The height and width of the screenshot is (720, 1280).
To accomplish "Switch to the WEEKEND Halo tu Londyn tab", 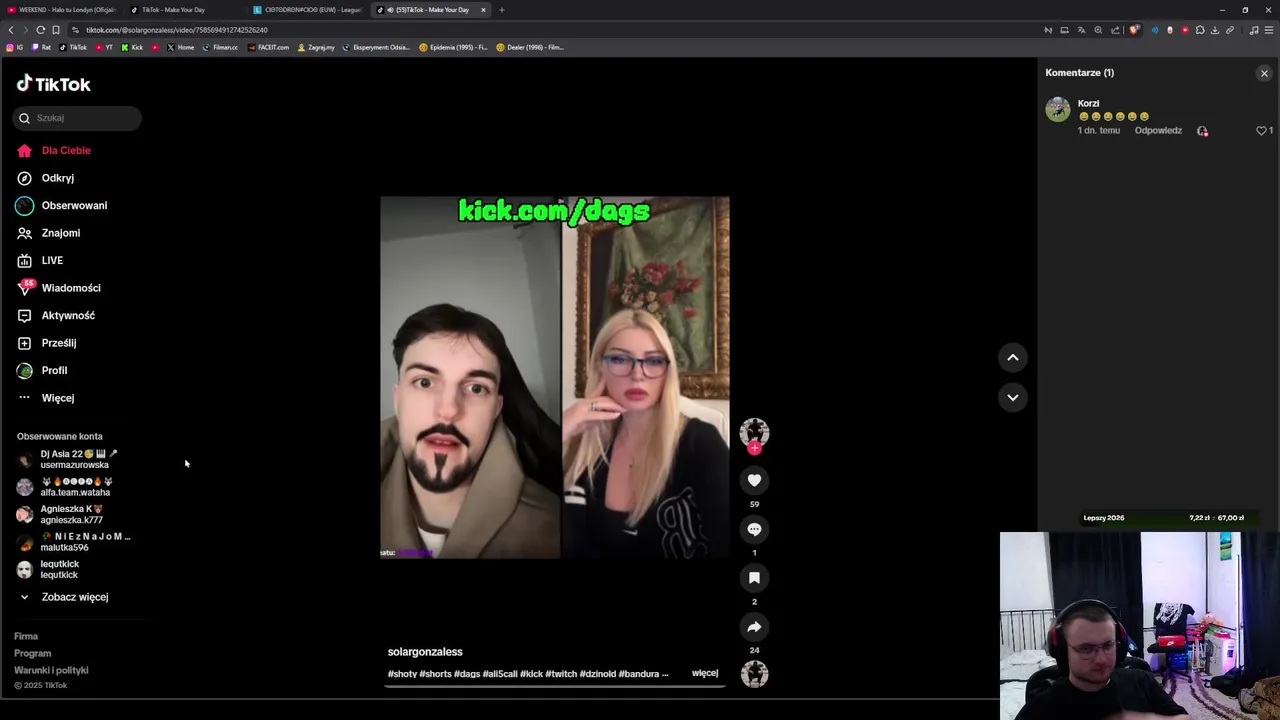I will pyautogui.click(x=62, y=10).
